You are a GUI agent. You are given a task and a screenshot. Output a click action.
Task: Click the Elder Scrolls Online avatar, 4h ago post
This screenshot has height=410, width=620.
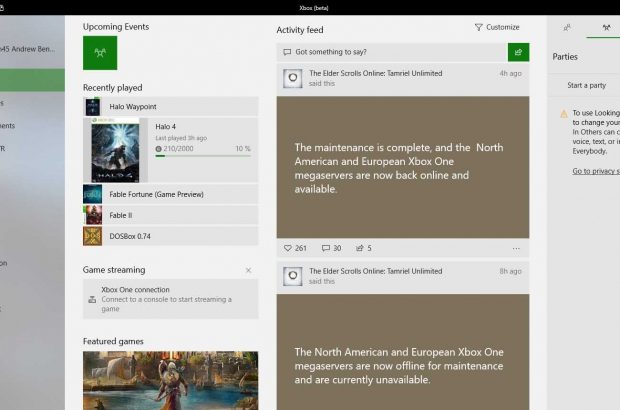pos(292,78)
